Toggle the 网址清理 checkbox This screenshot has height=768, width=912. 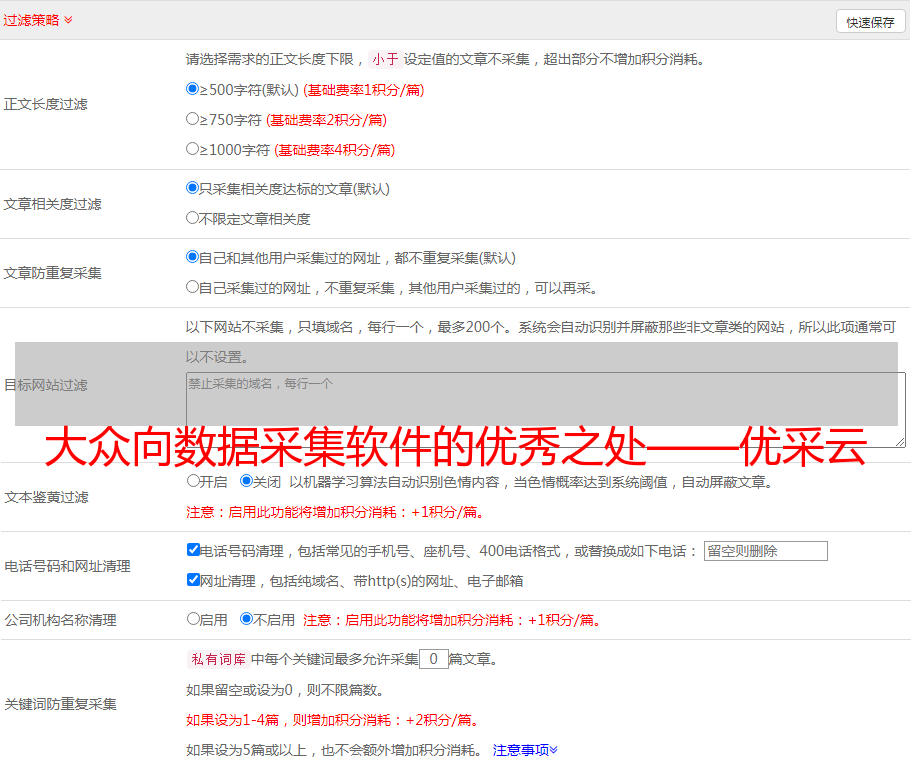tap(193, 580)
